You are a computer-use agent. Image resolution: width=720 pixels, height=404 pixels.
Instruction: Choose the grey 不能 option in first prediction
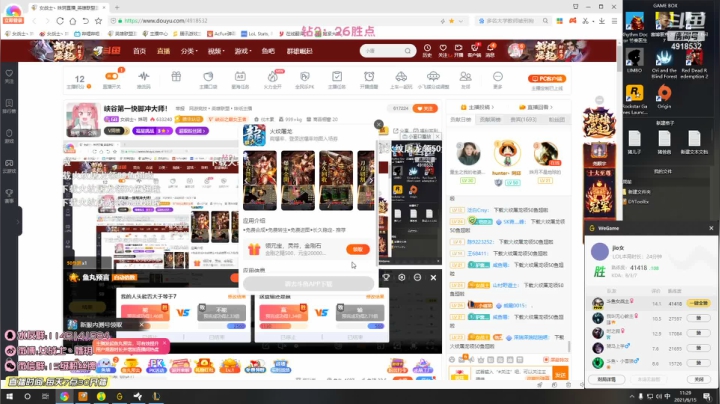[221, 313]
